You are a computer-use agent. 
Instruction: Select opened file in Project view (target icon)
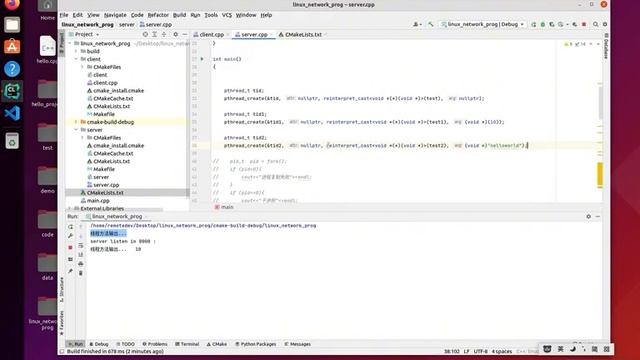click(x=145, y=35)
